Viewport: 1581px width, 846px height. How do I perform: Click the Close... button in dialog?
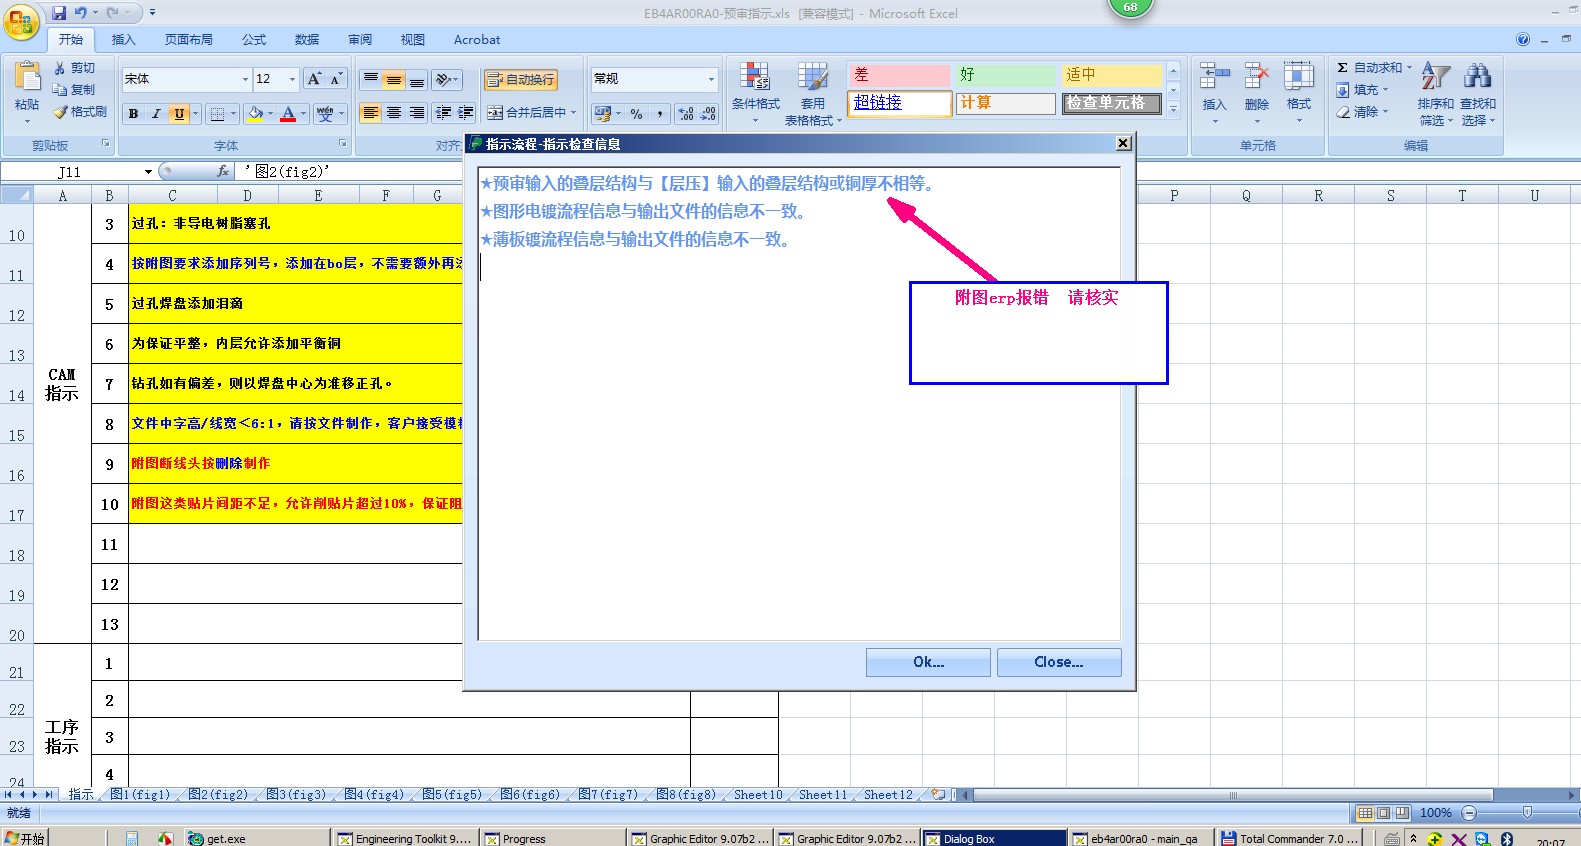[x=1058, y=662]
